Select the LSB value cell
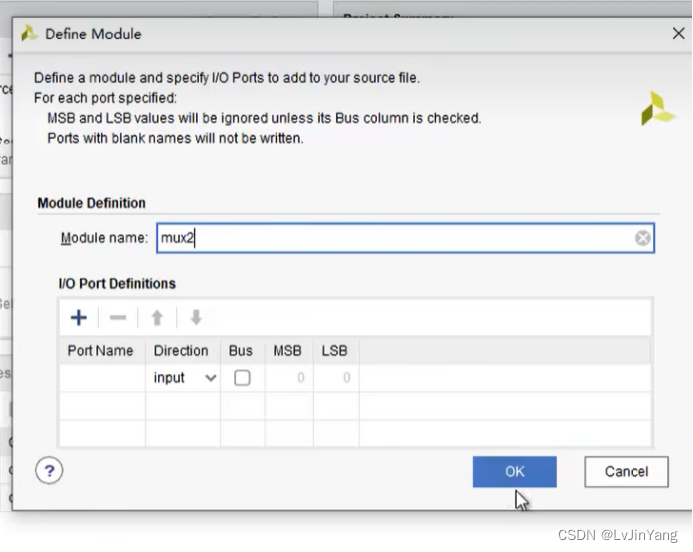The width and height of the screenshot is (693, 552). pyautogui.click(x=335, y=378)
